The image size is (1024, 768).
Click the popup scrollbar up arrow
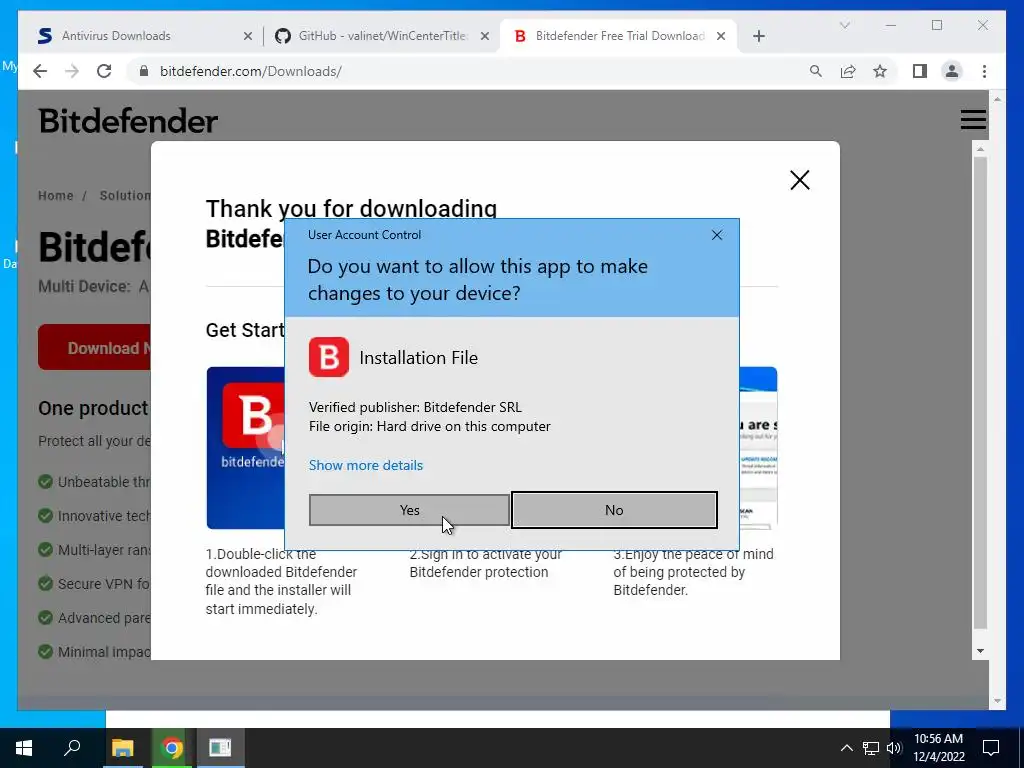point(980,150)
